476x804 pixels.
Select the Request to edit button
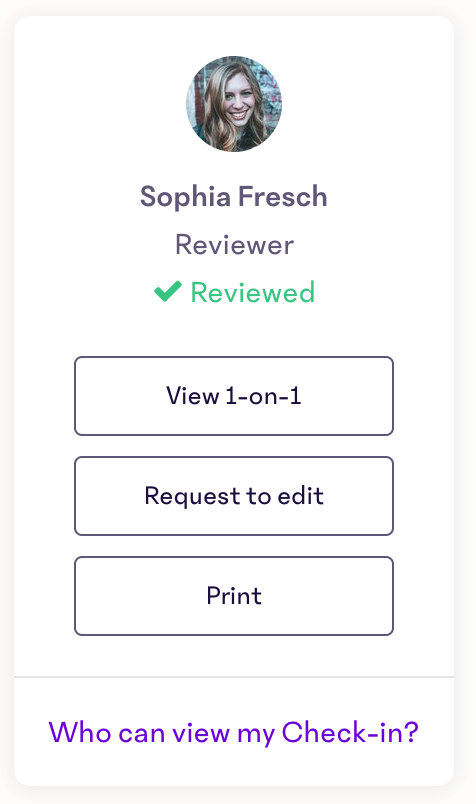click(234, 496)
